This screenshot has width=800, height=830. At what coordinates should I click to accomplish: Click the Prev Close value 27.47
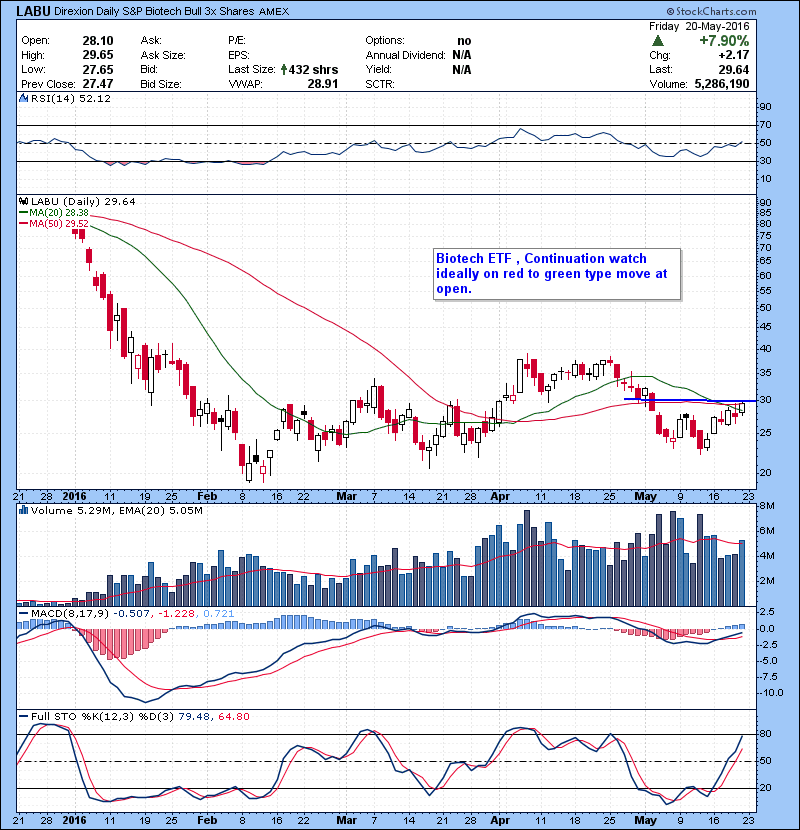coord(97,84)
